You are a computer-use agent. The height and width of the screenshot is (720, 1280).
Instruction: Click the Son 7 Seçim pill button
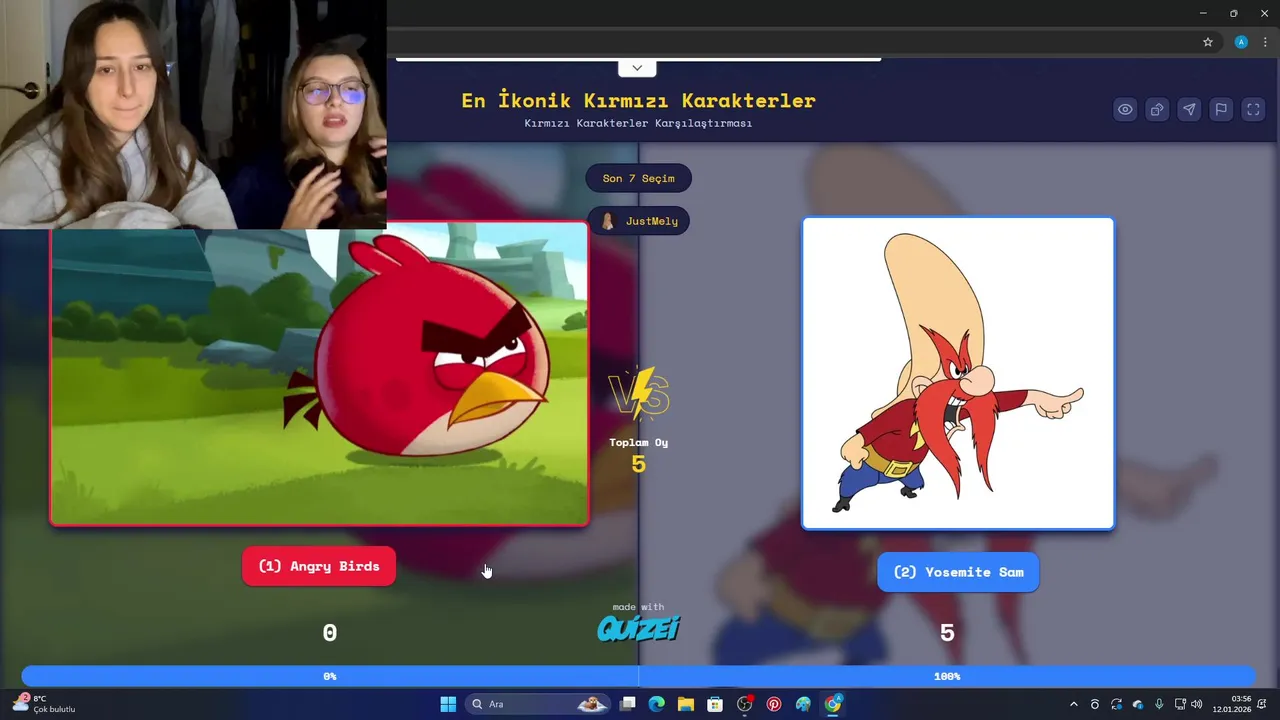638,178
